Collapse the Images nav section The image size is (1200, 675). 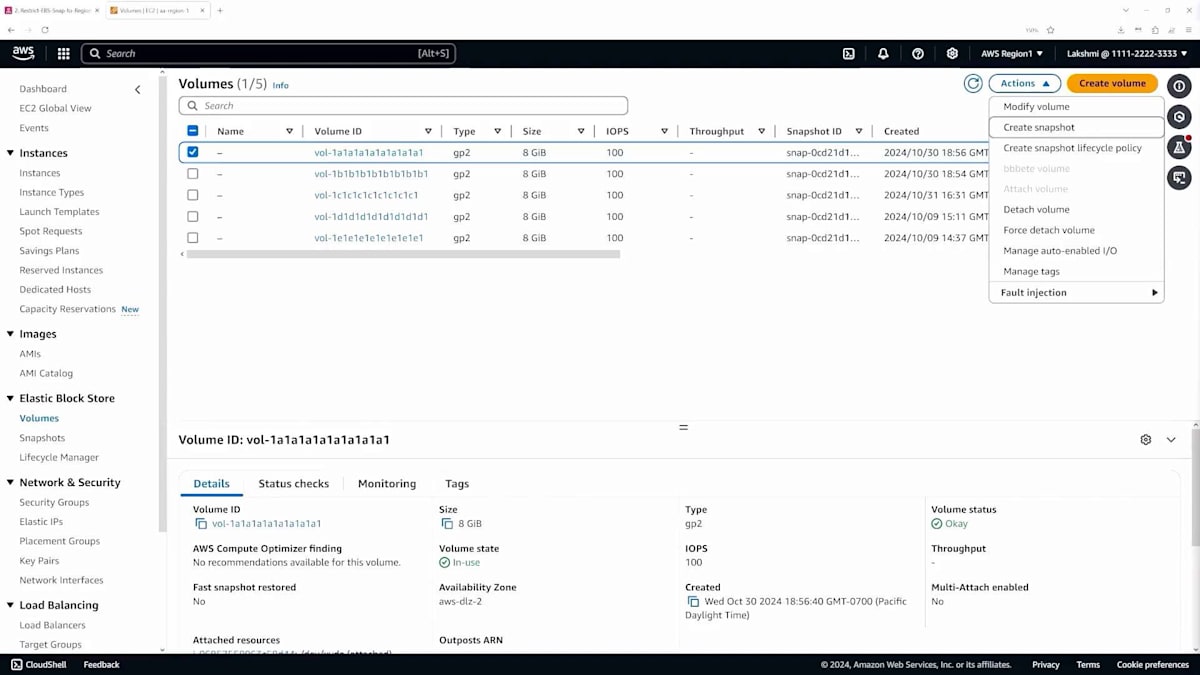click(11, 334)
